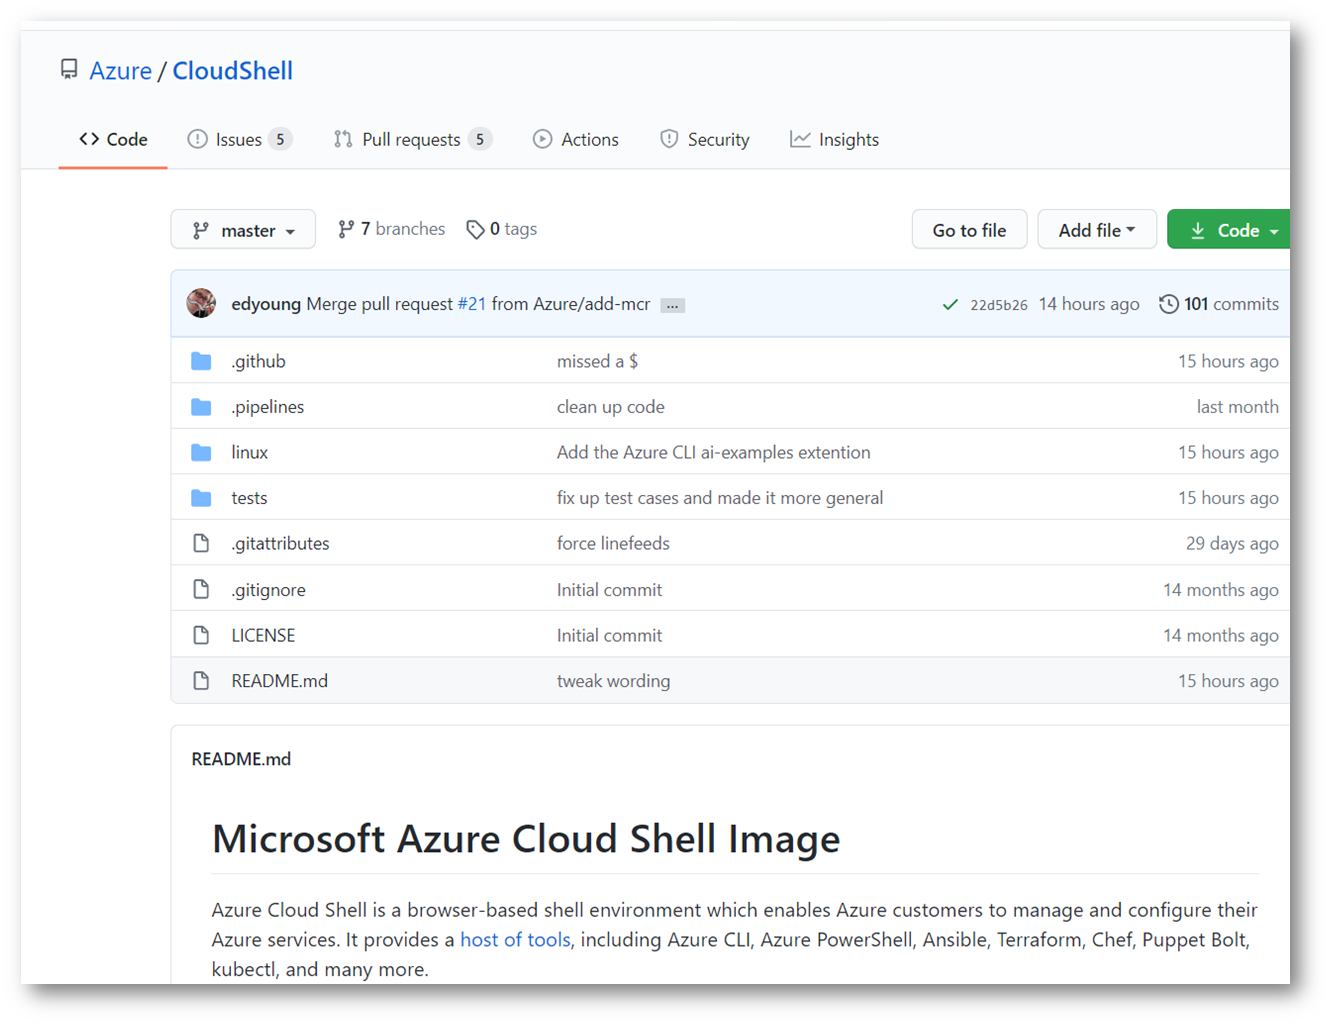The height and width of the screenshot is (1026, 1332).
Task: View the 7 branches link
Action: coord(391,229)
